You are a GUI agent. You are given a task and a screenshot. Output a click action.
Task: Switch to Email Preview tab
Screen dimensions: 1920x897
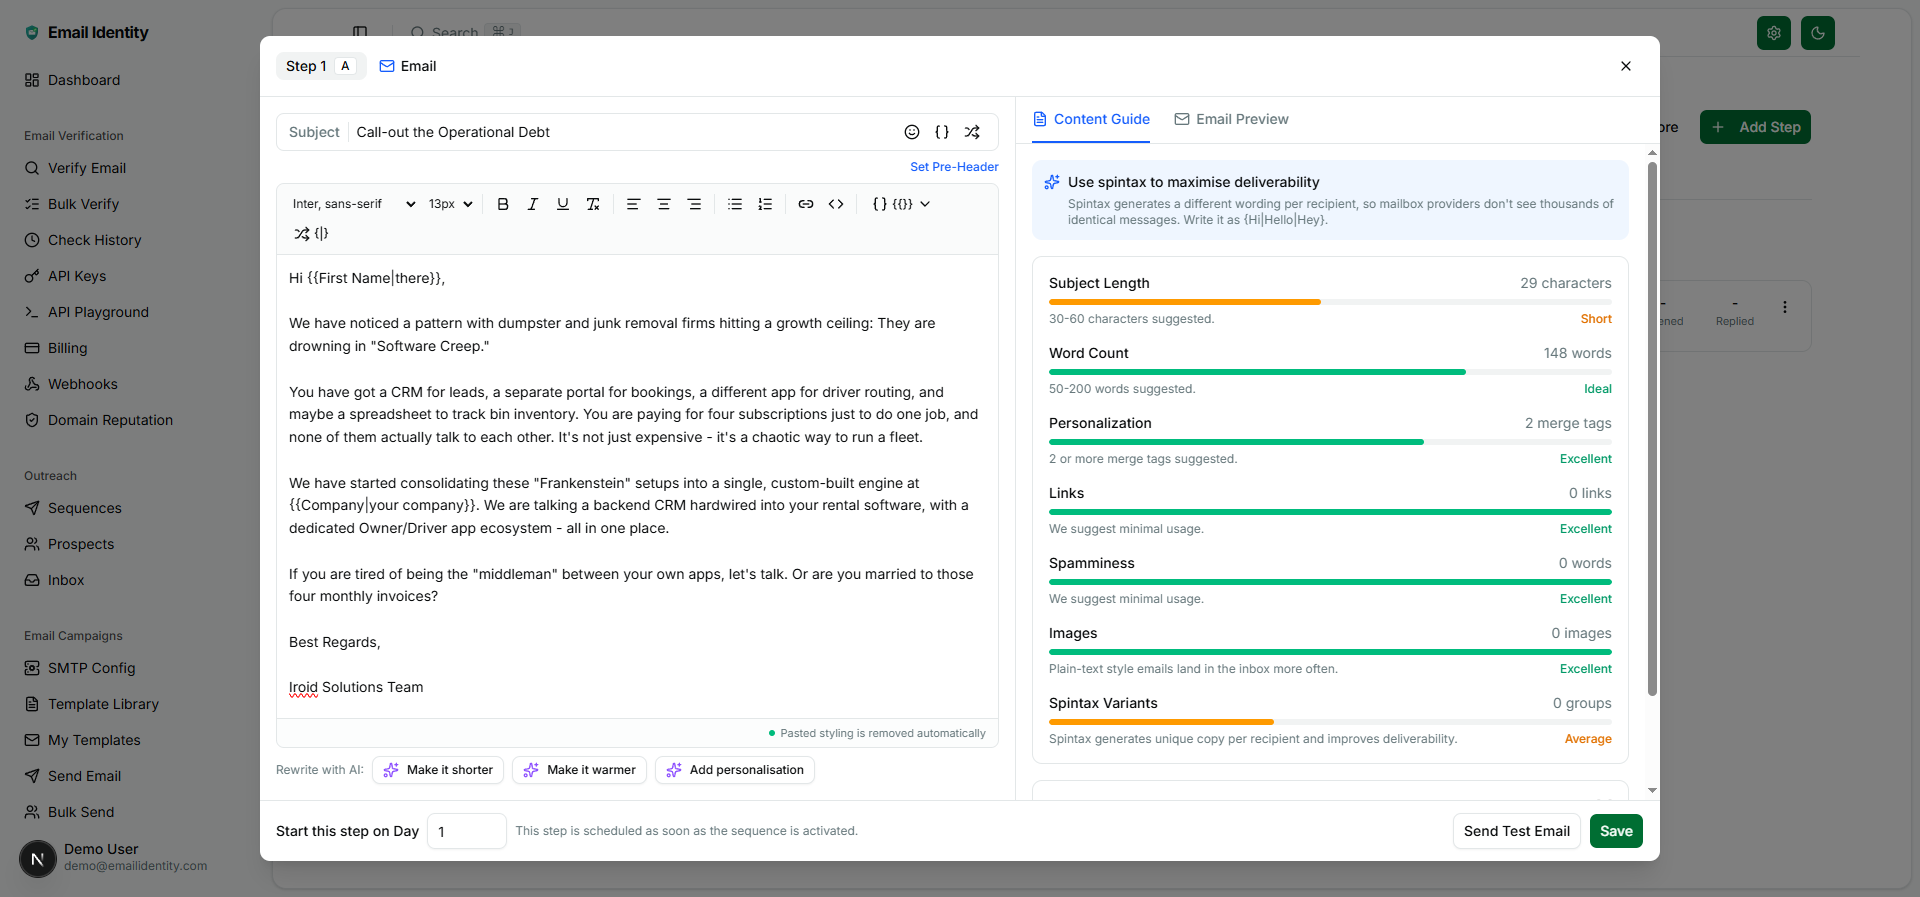click(1231, 119)
